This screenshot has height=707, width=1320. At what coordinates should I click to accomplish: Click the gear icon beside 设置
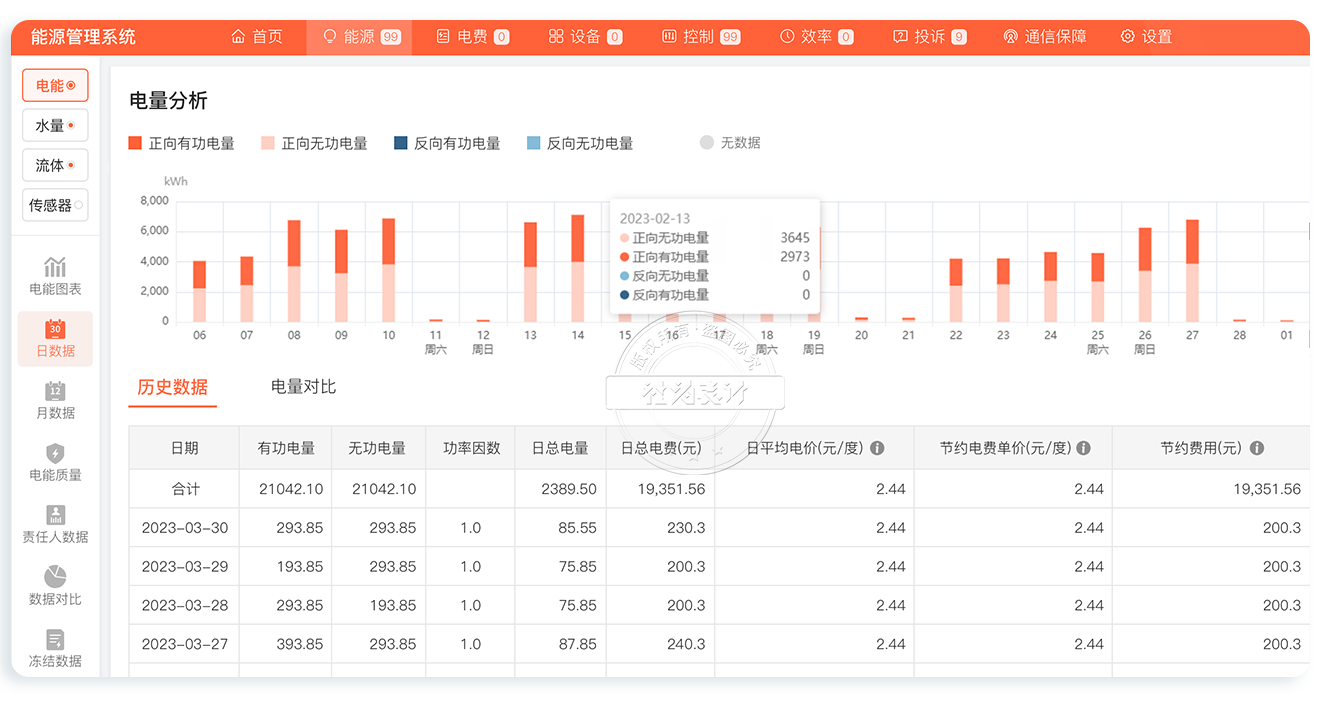pos(1128,37)
